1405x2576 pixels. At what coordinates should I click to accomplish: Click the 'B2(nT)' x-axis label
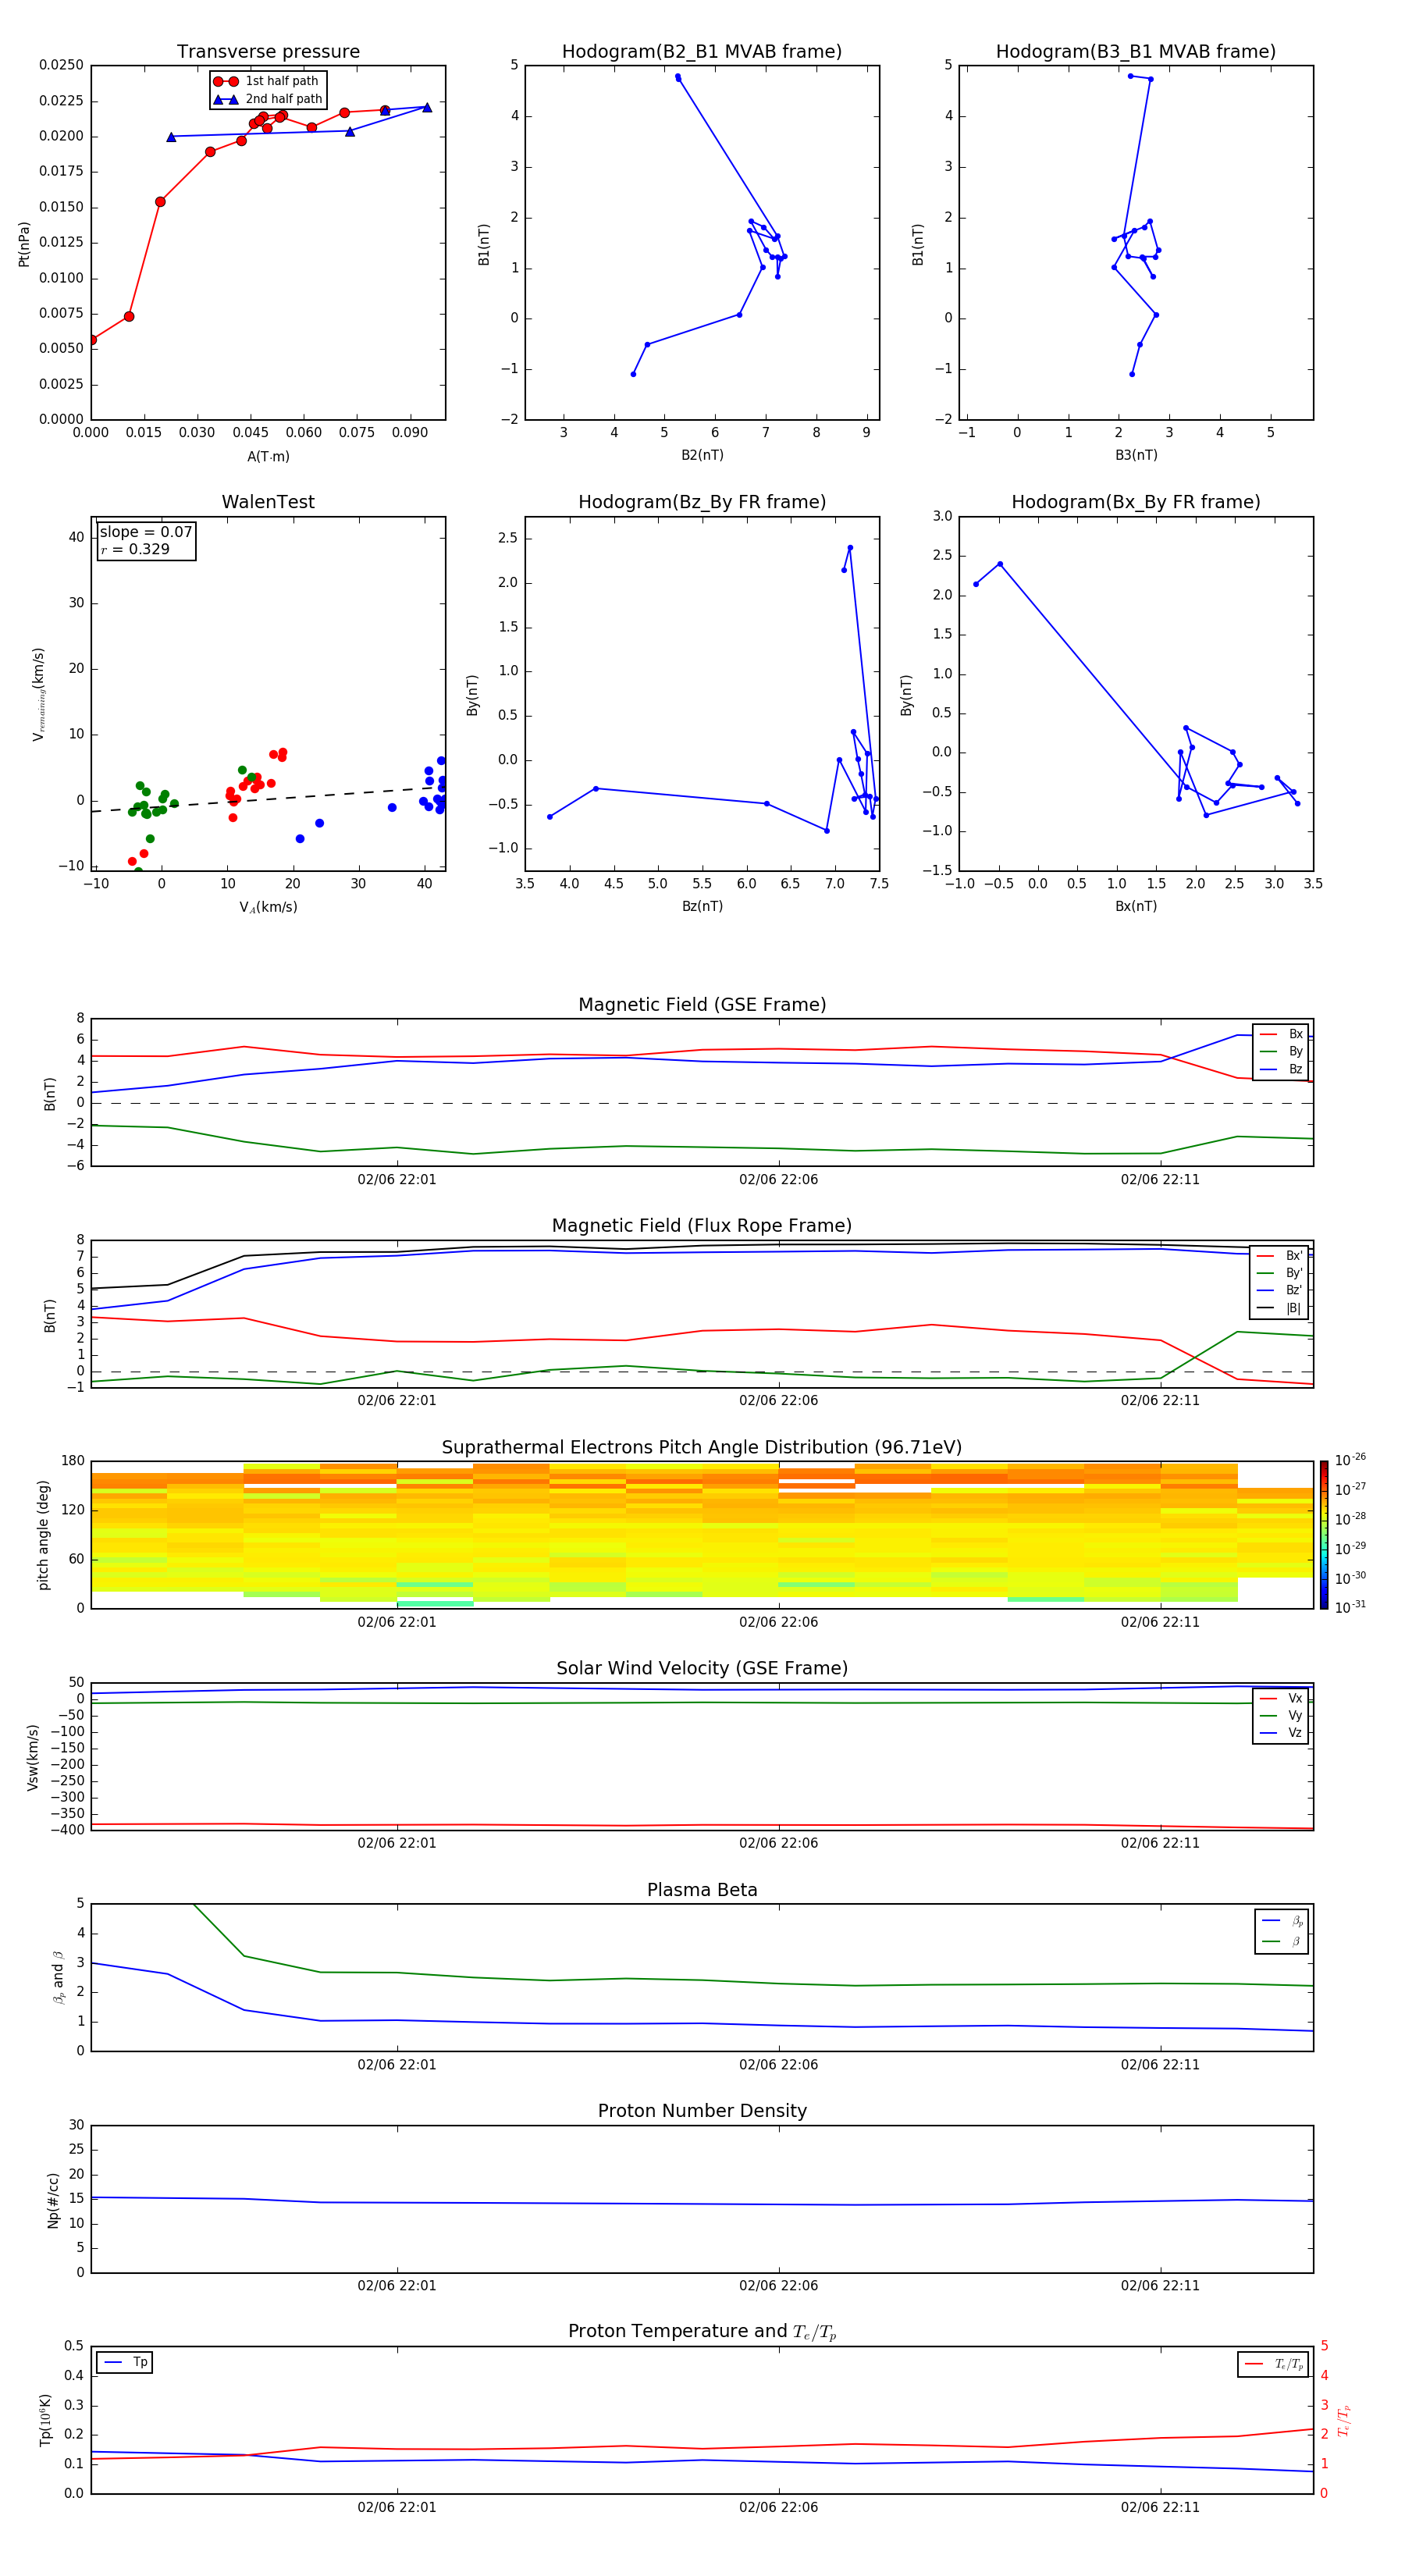pos(702,455)
